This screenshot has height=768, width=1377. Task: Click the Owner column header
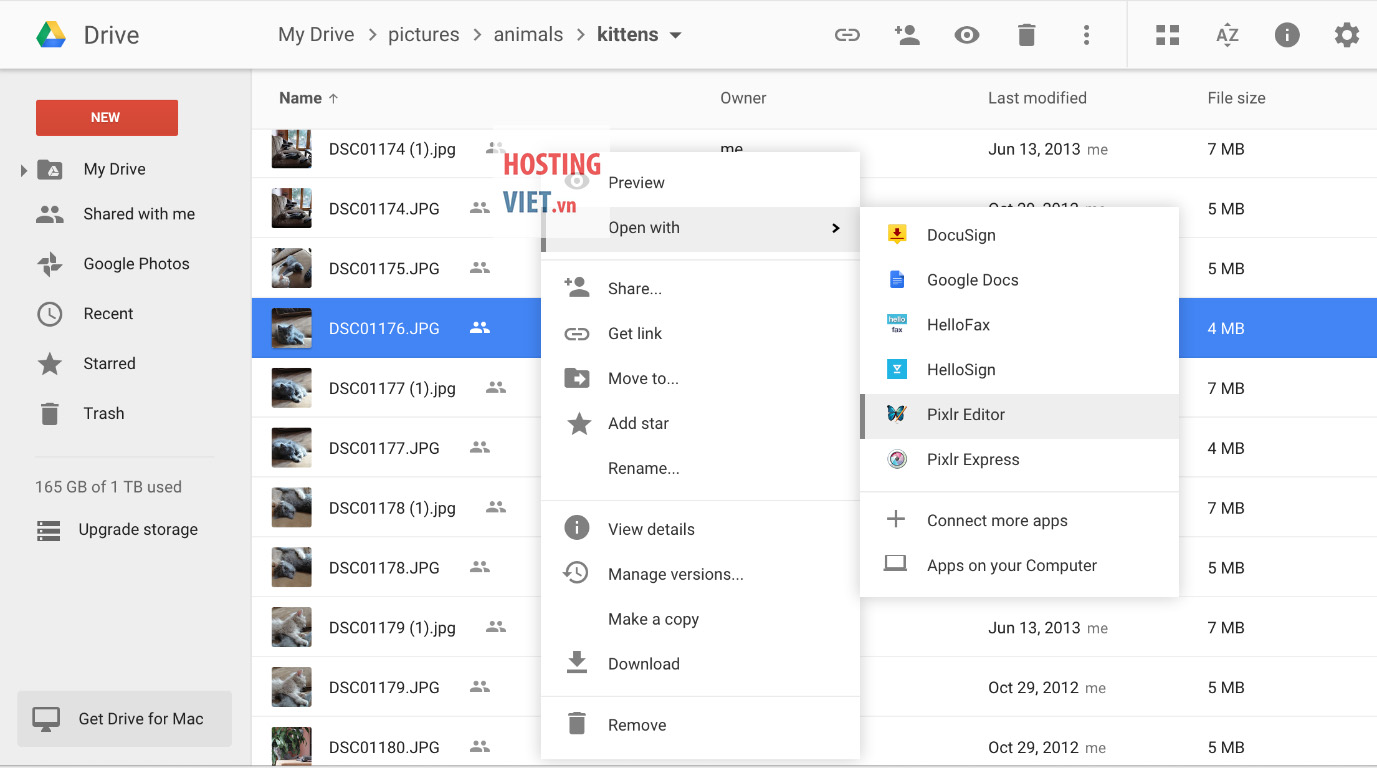pyautogui.click(x=743, y=98)
